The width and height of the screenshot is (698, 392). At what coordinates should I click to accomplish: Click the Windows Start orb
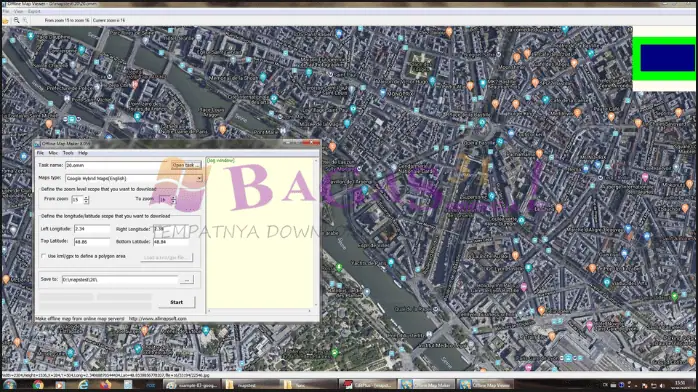10,385
